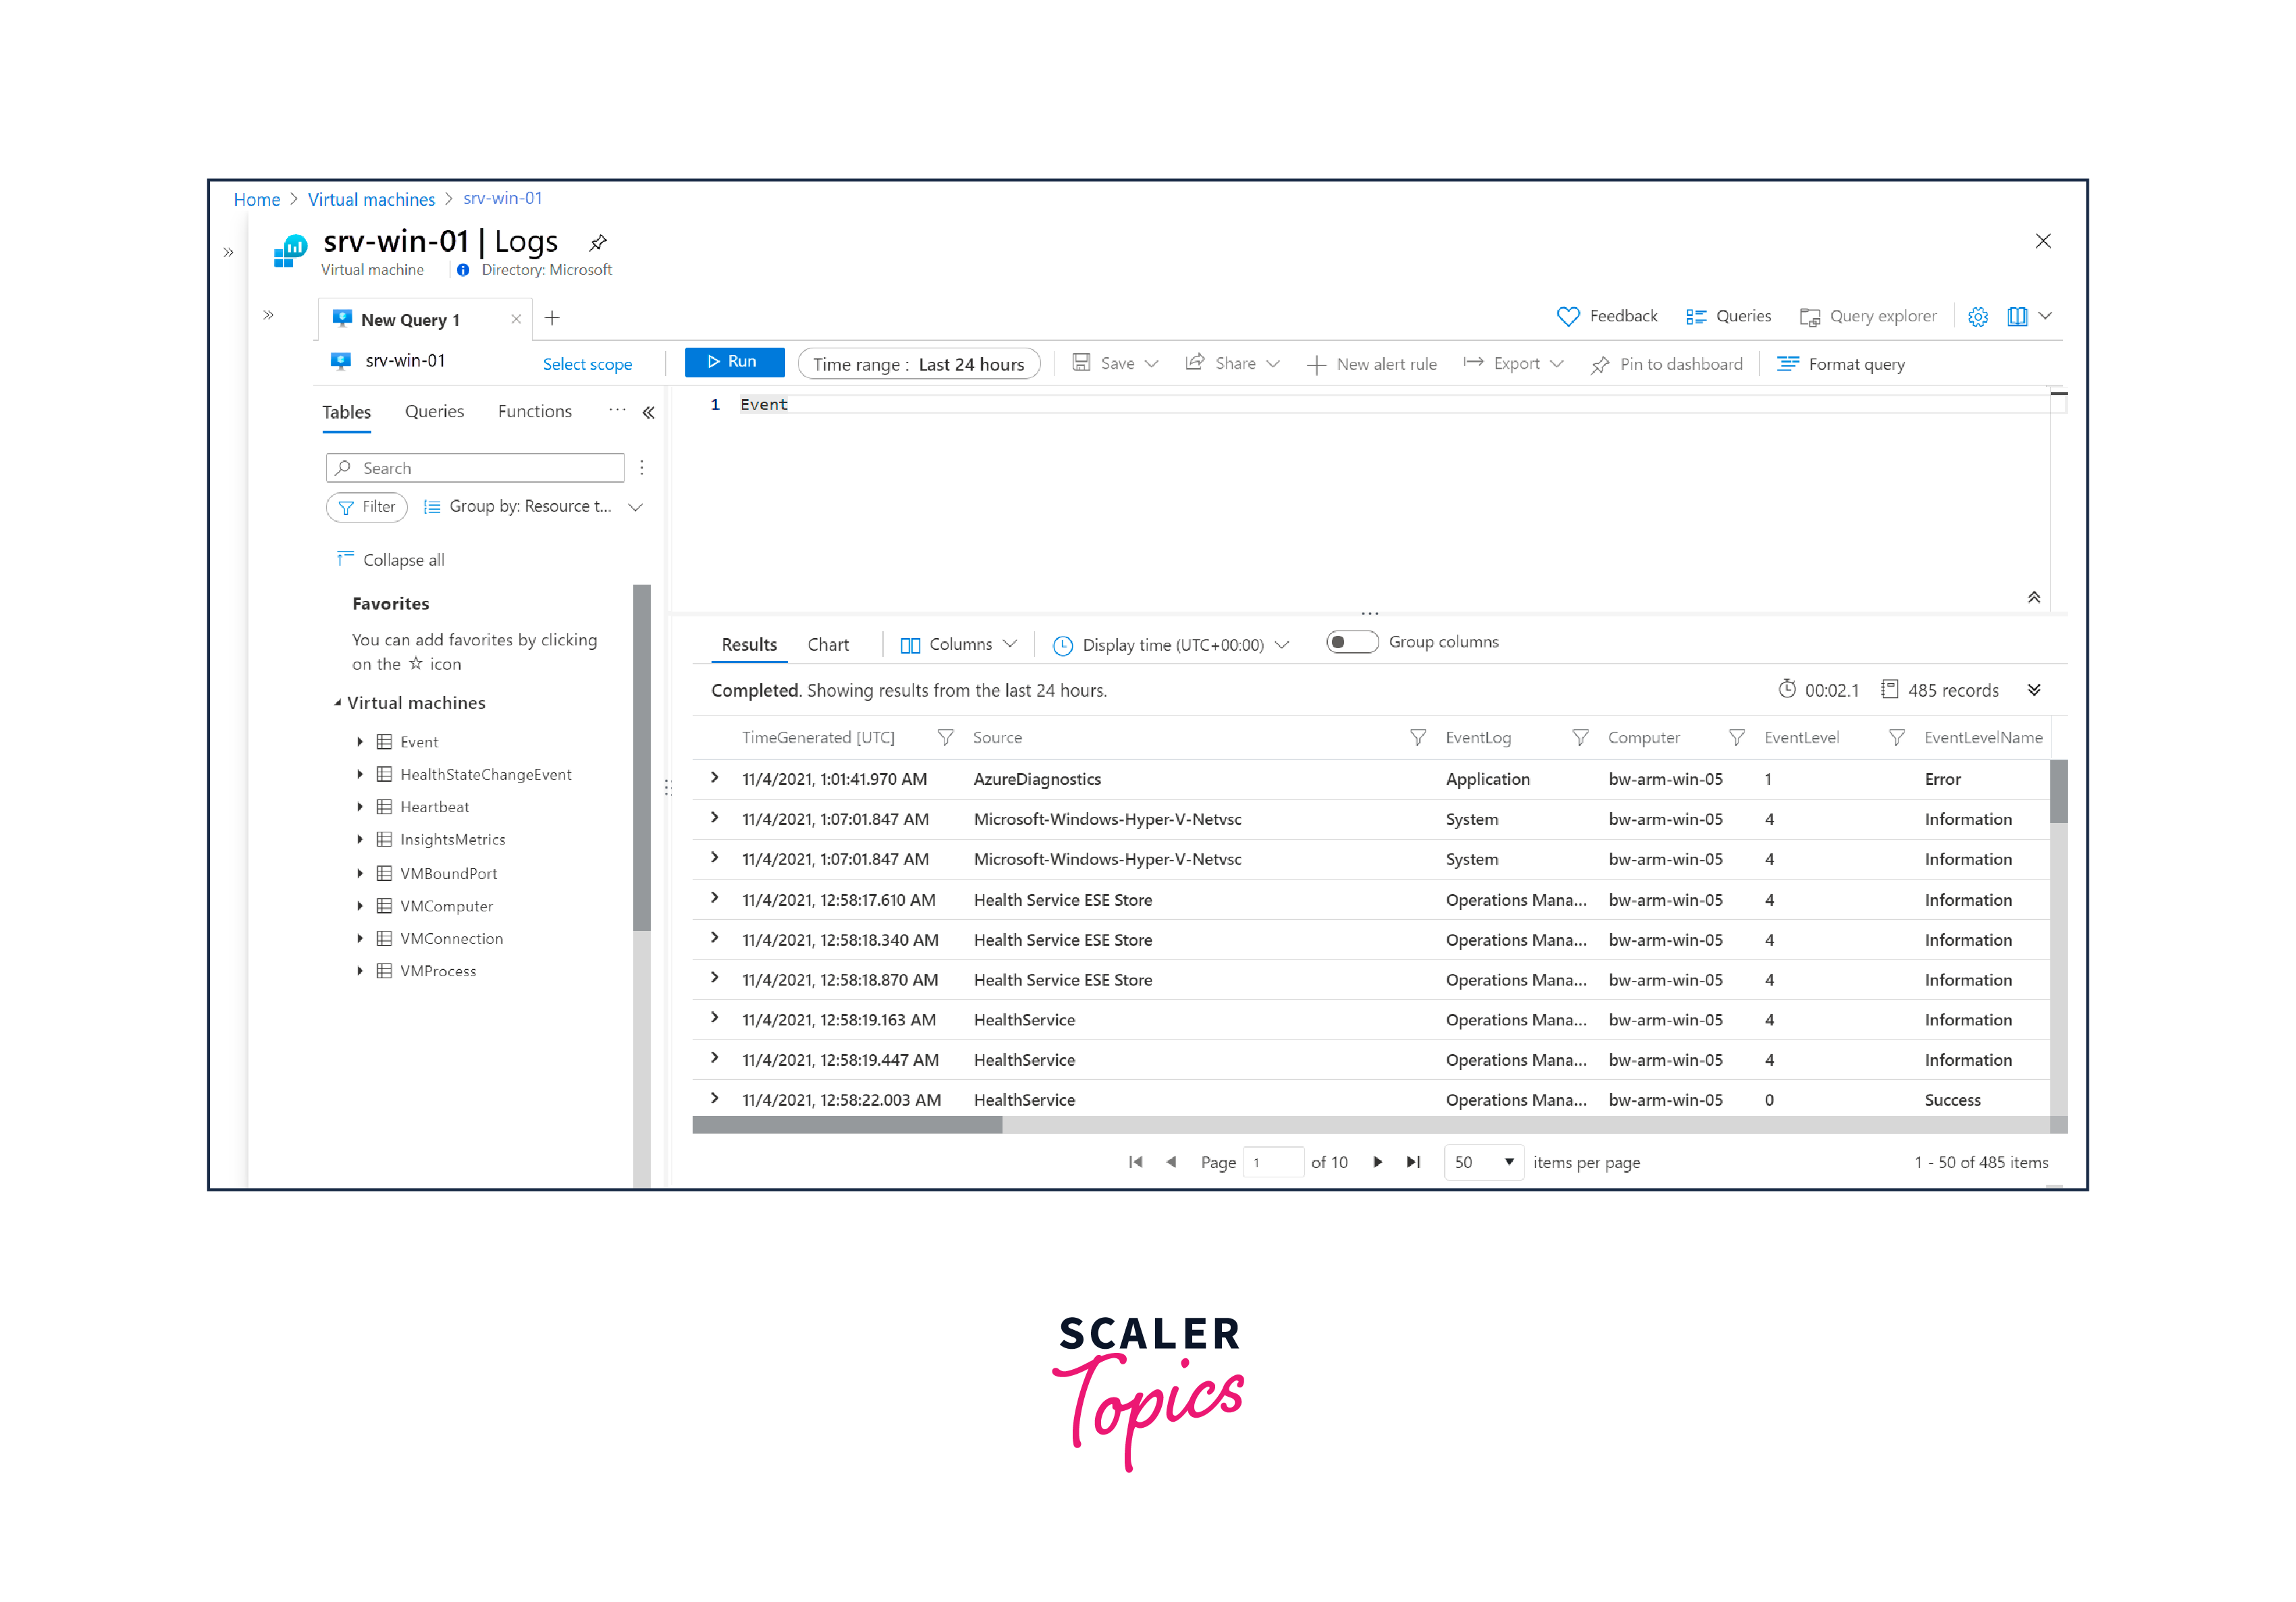
Task: Open the items per page dropdown
Action: coord(1483,1162)
